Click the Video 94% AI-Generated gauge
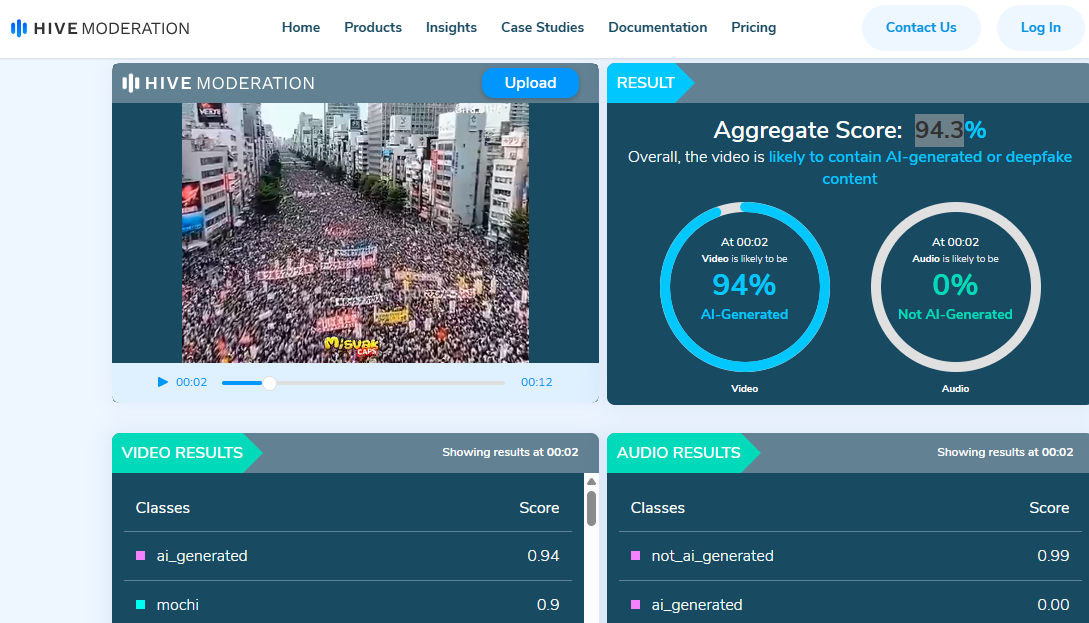Screen dimensions: 1089x623 point(744,287)
